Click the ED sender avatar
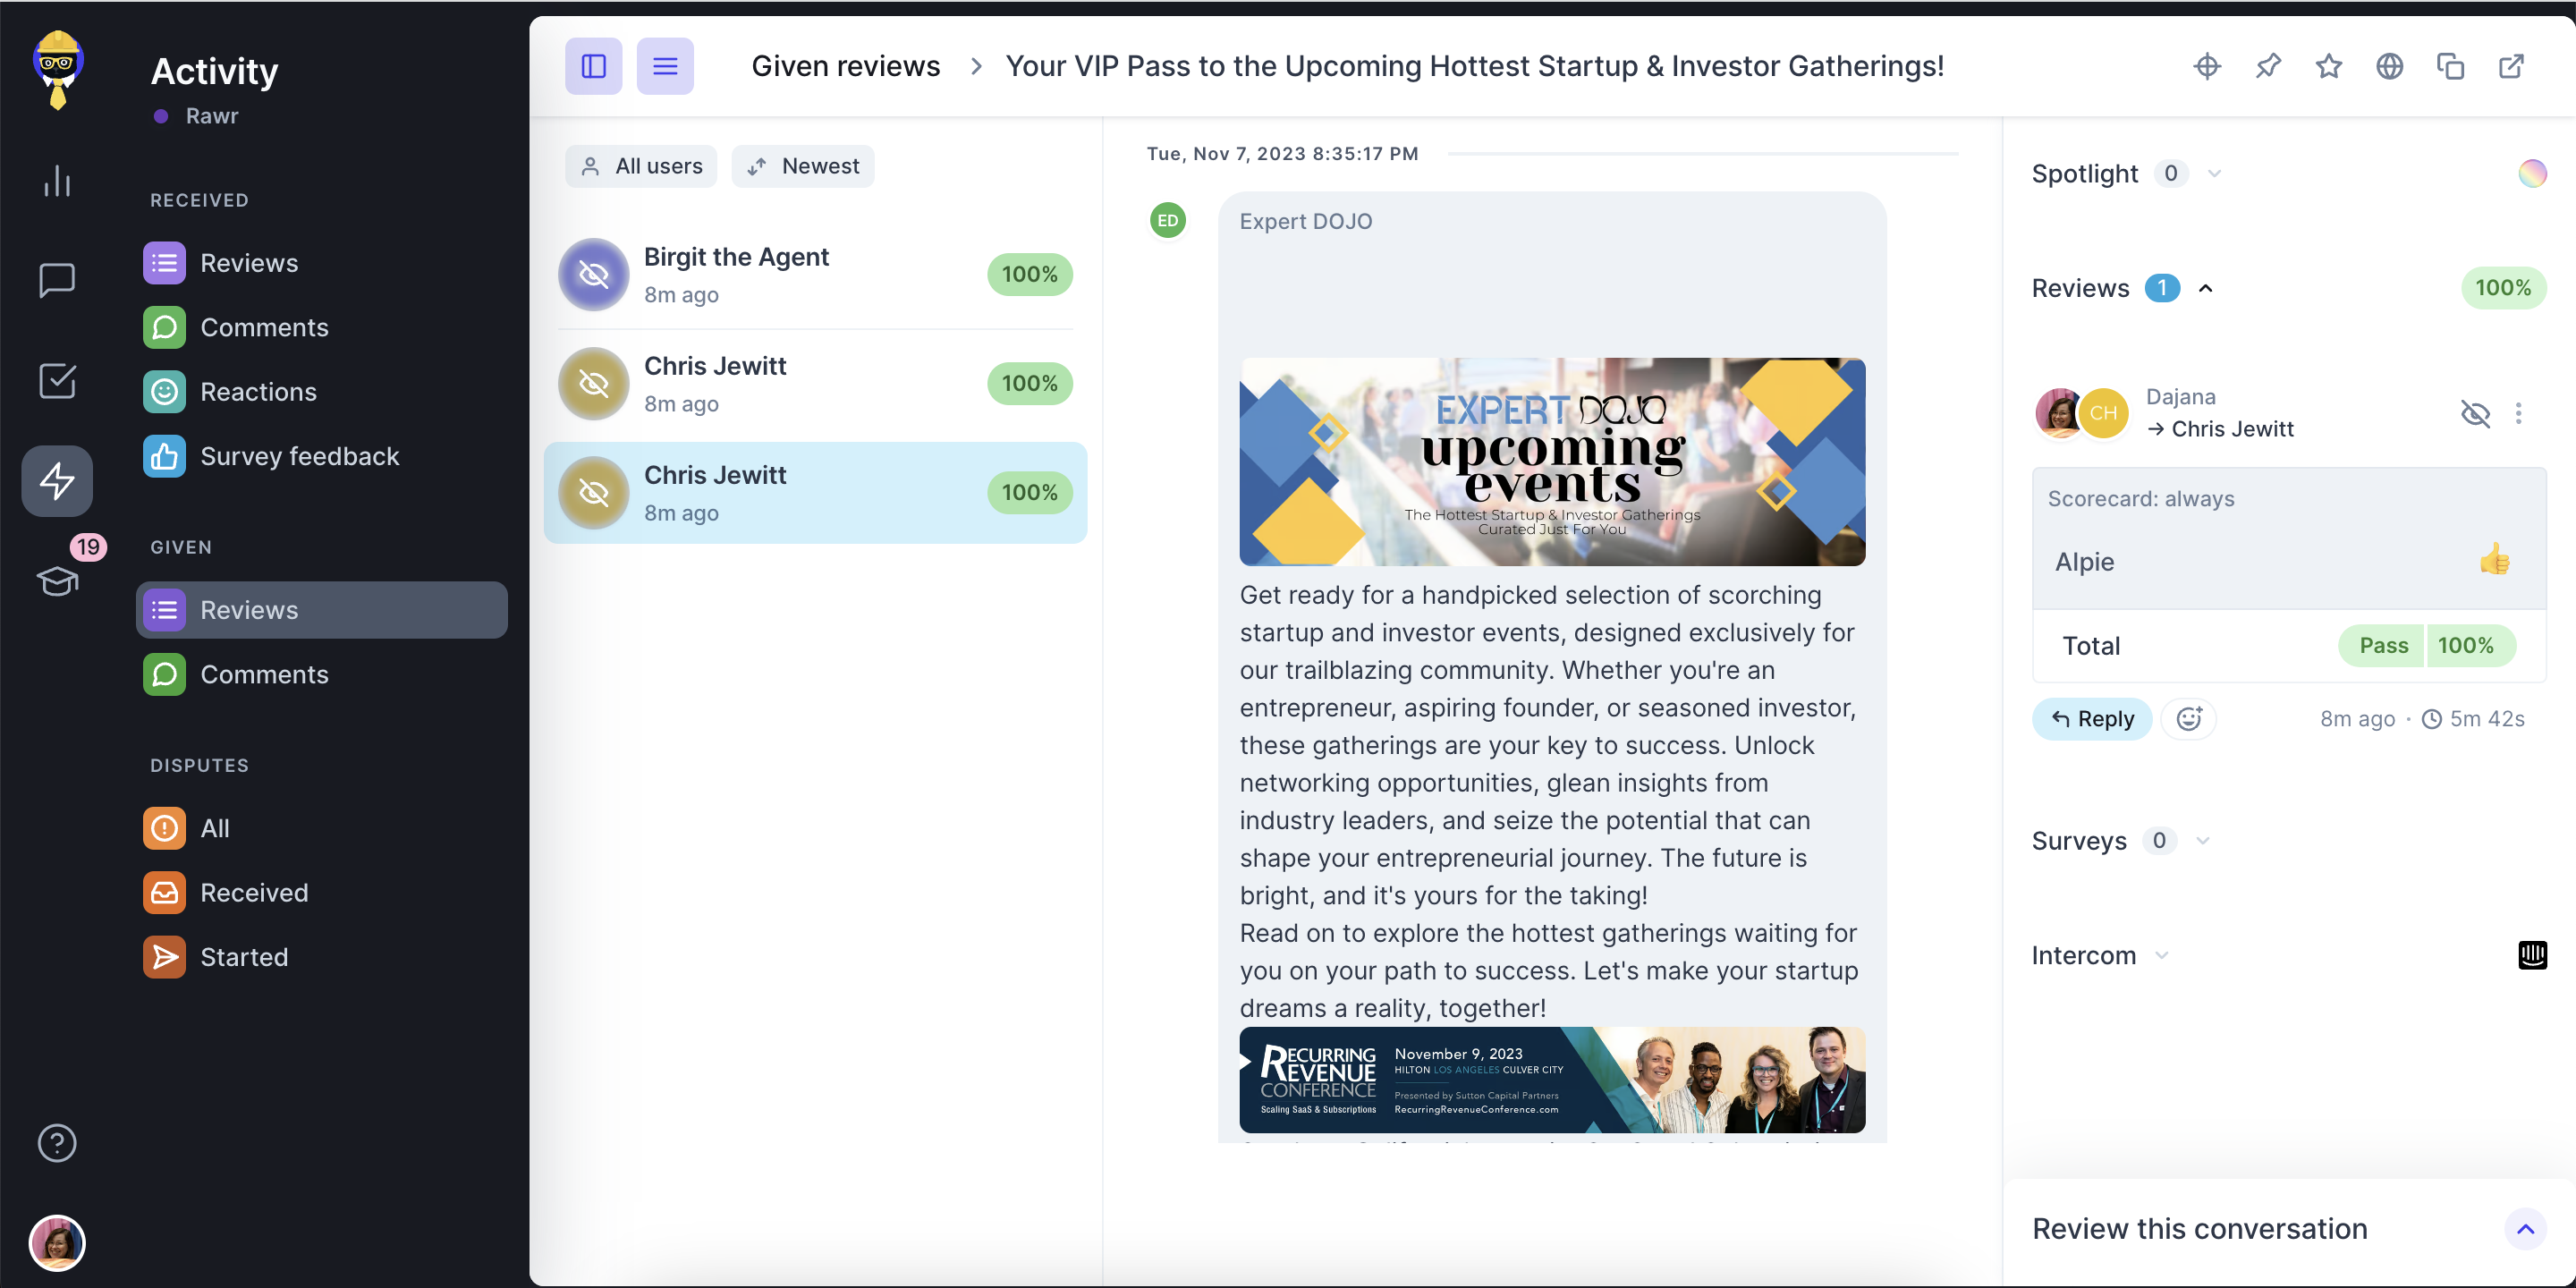This screenshot has width=2576, height=1288. pos(1168,220)
